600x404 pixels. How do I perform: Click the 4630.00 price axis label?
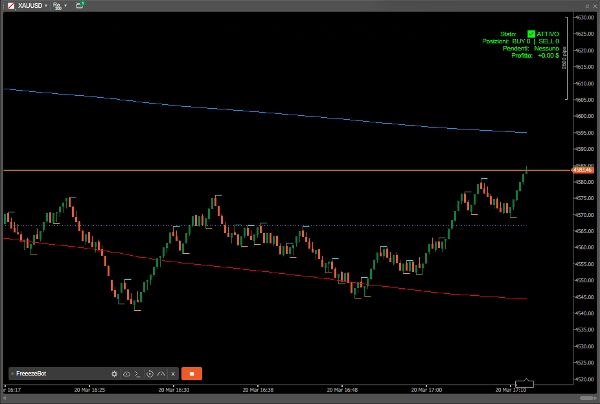(585, 18)
